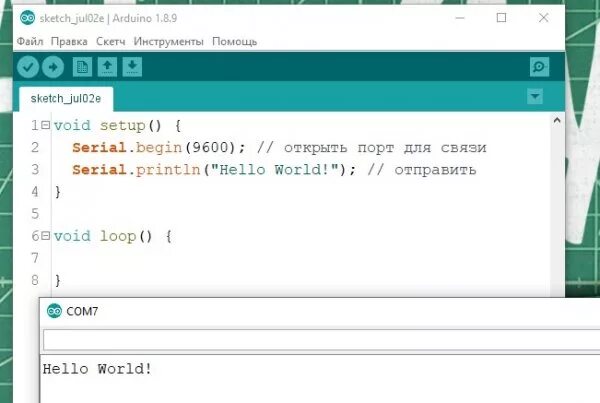Click the Serial Monitor send input field
The image size is (600, 403).
(321, 340)
